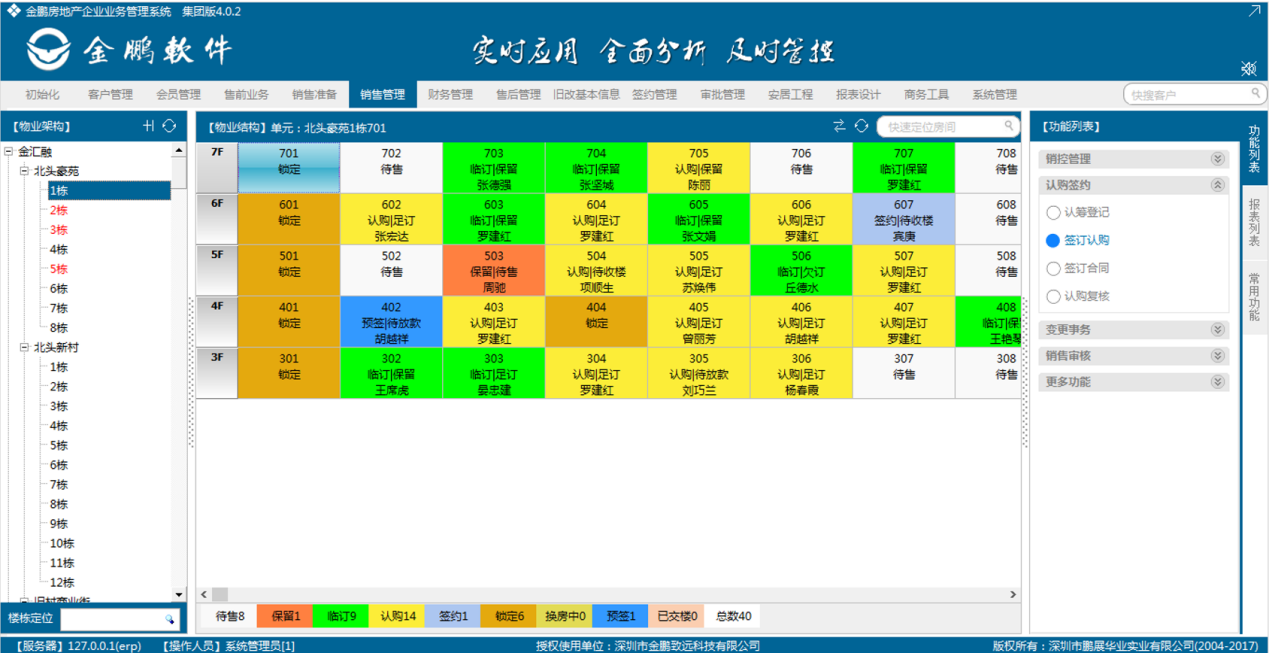Click the magnifier in 楼栋定位 search box
This screenshot has height=653, width=1269.
(170, 620)
